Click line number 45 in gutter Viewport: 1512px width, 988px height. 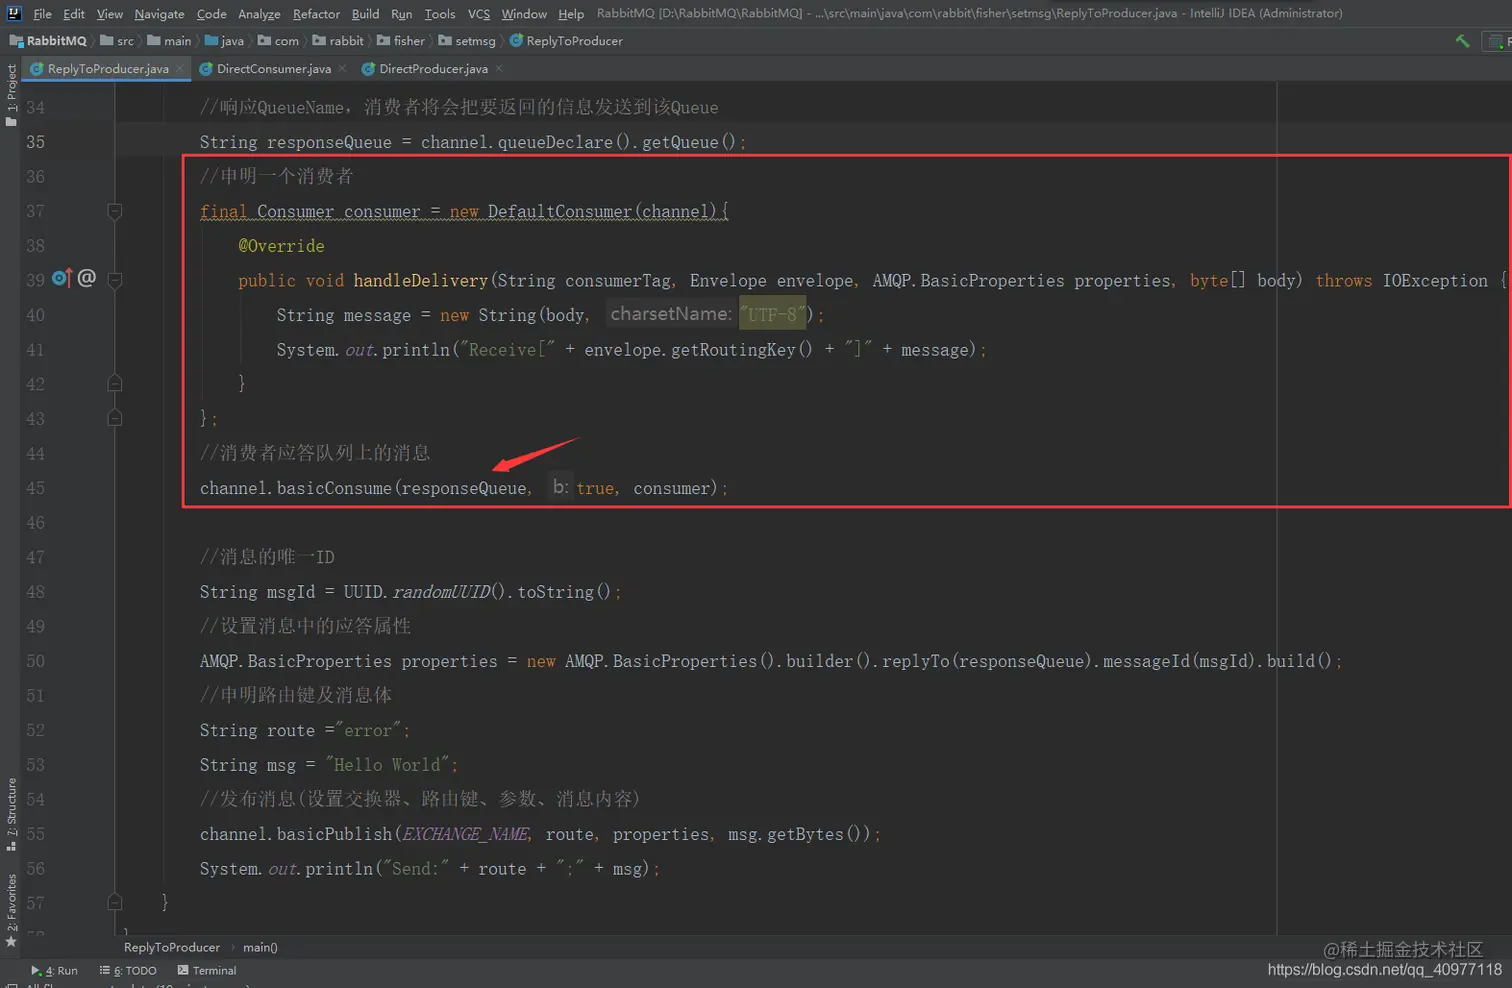(35, 488)
